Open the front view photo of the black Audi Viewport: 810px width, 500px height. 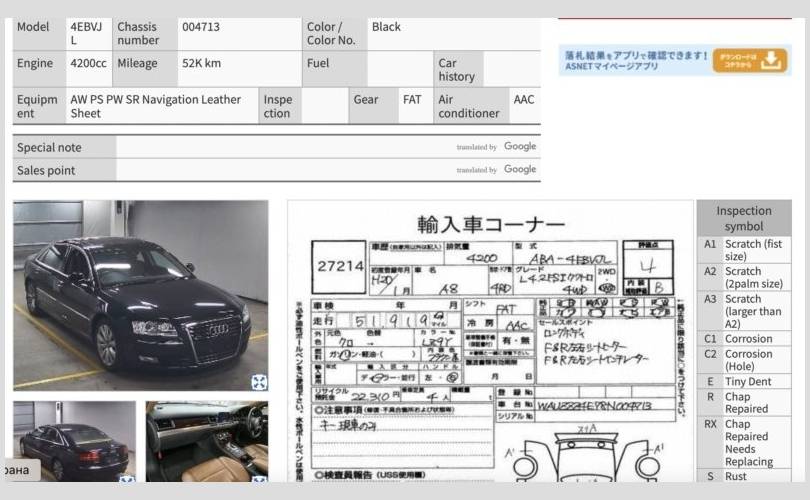(x=140, y=294)
